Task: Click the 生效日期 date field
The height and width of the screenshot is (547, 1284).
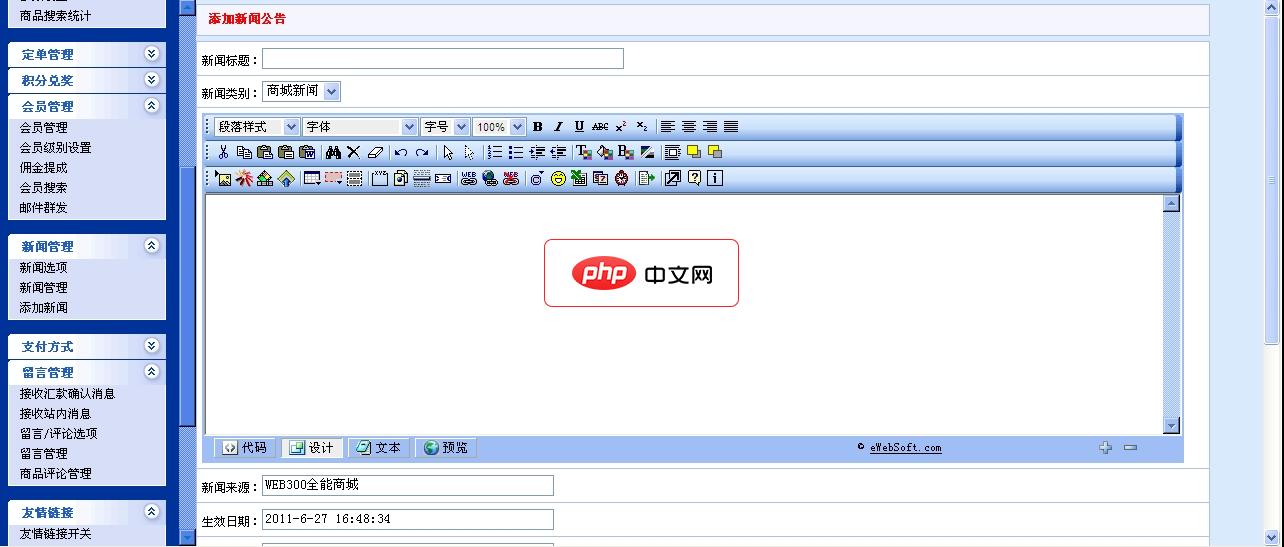Action: tap(408, 519)
